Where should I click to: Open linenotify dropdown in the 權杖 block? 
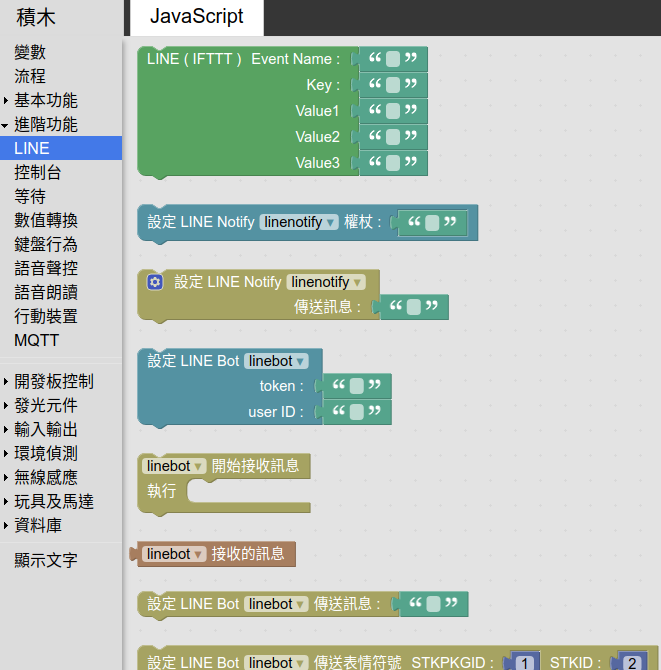pyautogui.click(x=299, y=222)
